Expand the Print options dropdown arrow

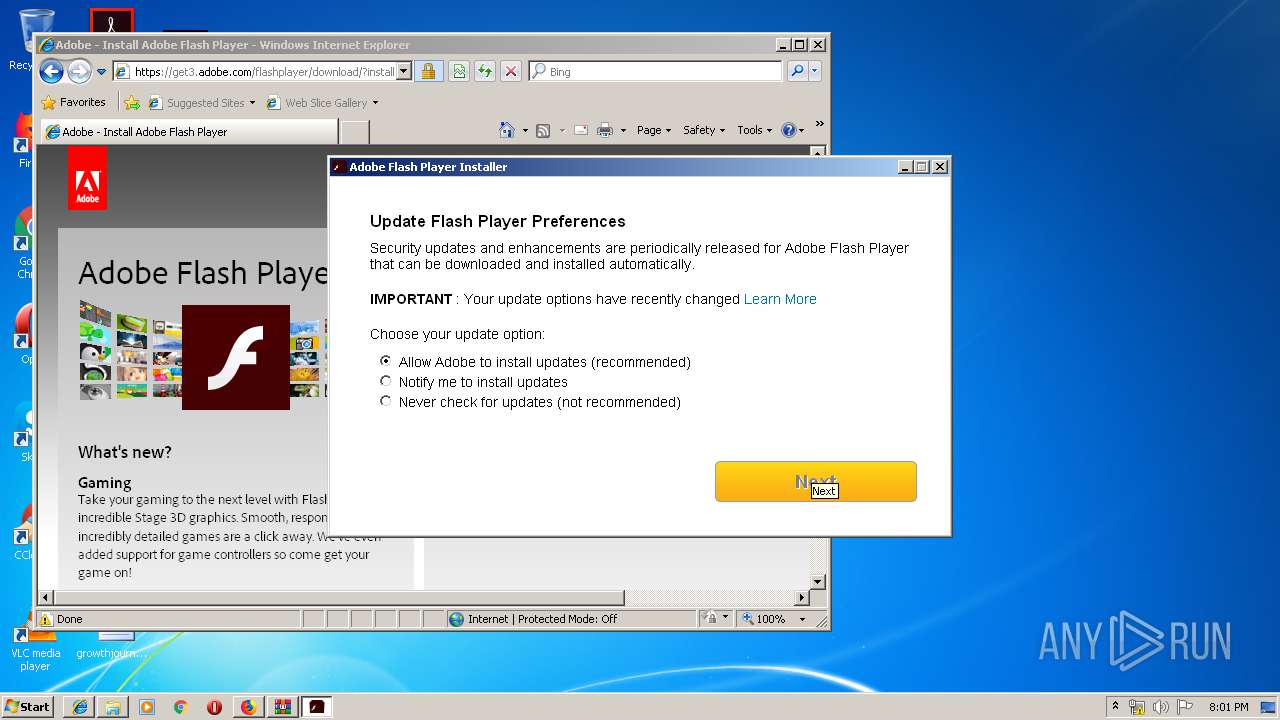(x=623, y=130)
